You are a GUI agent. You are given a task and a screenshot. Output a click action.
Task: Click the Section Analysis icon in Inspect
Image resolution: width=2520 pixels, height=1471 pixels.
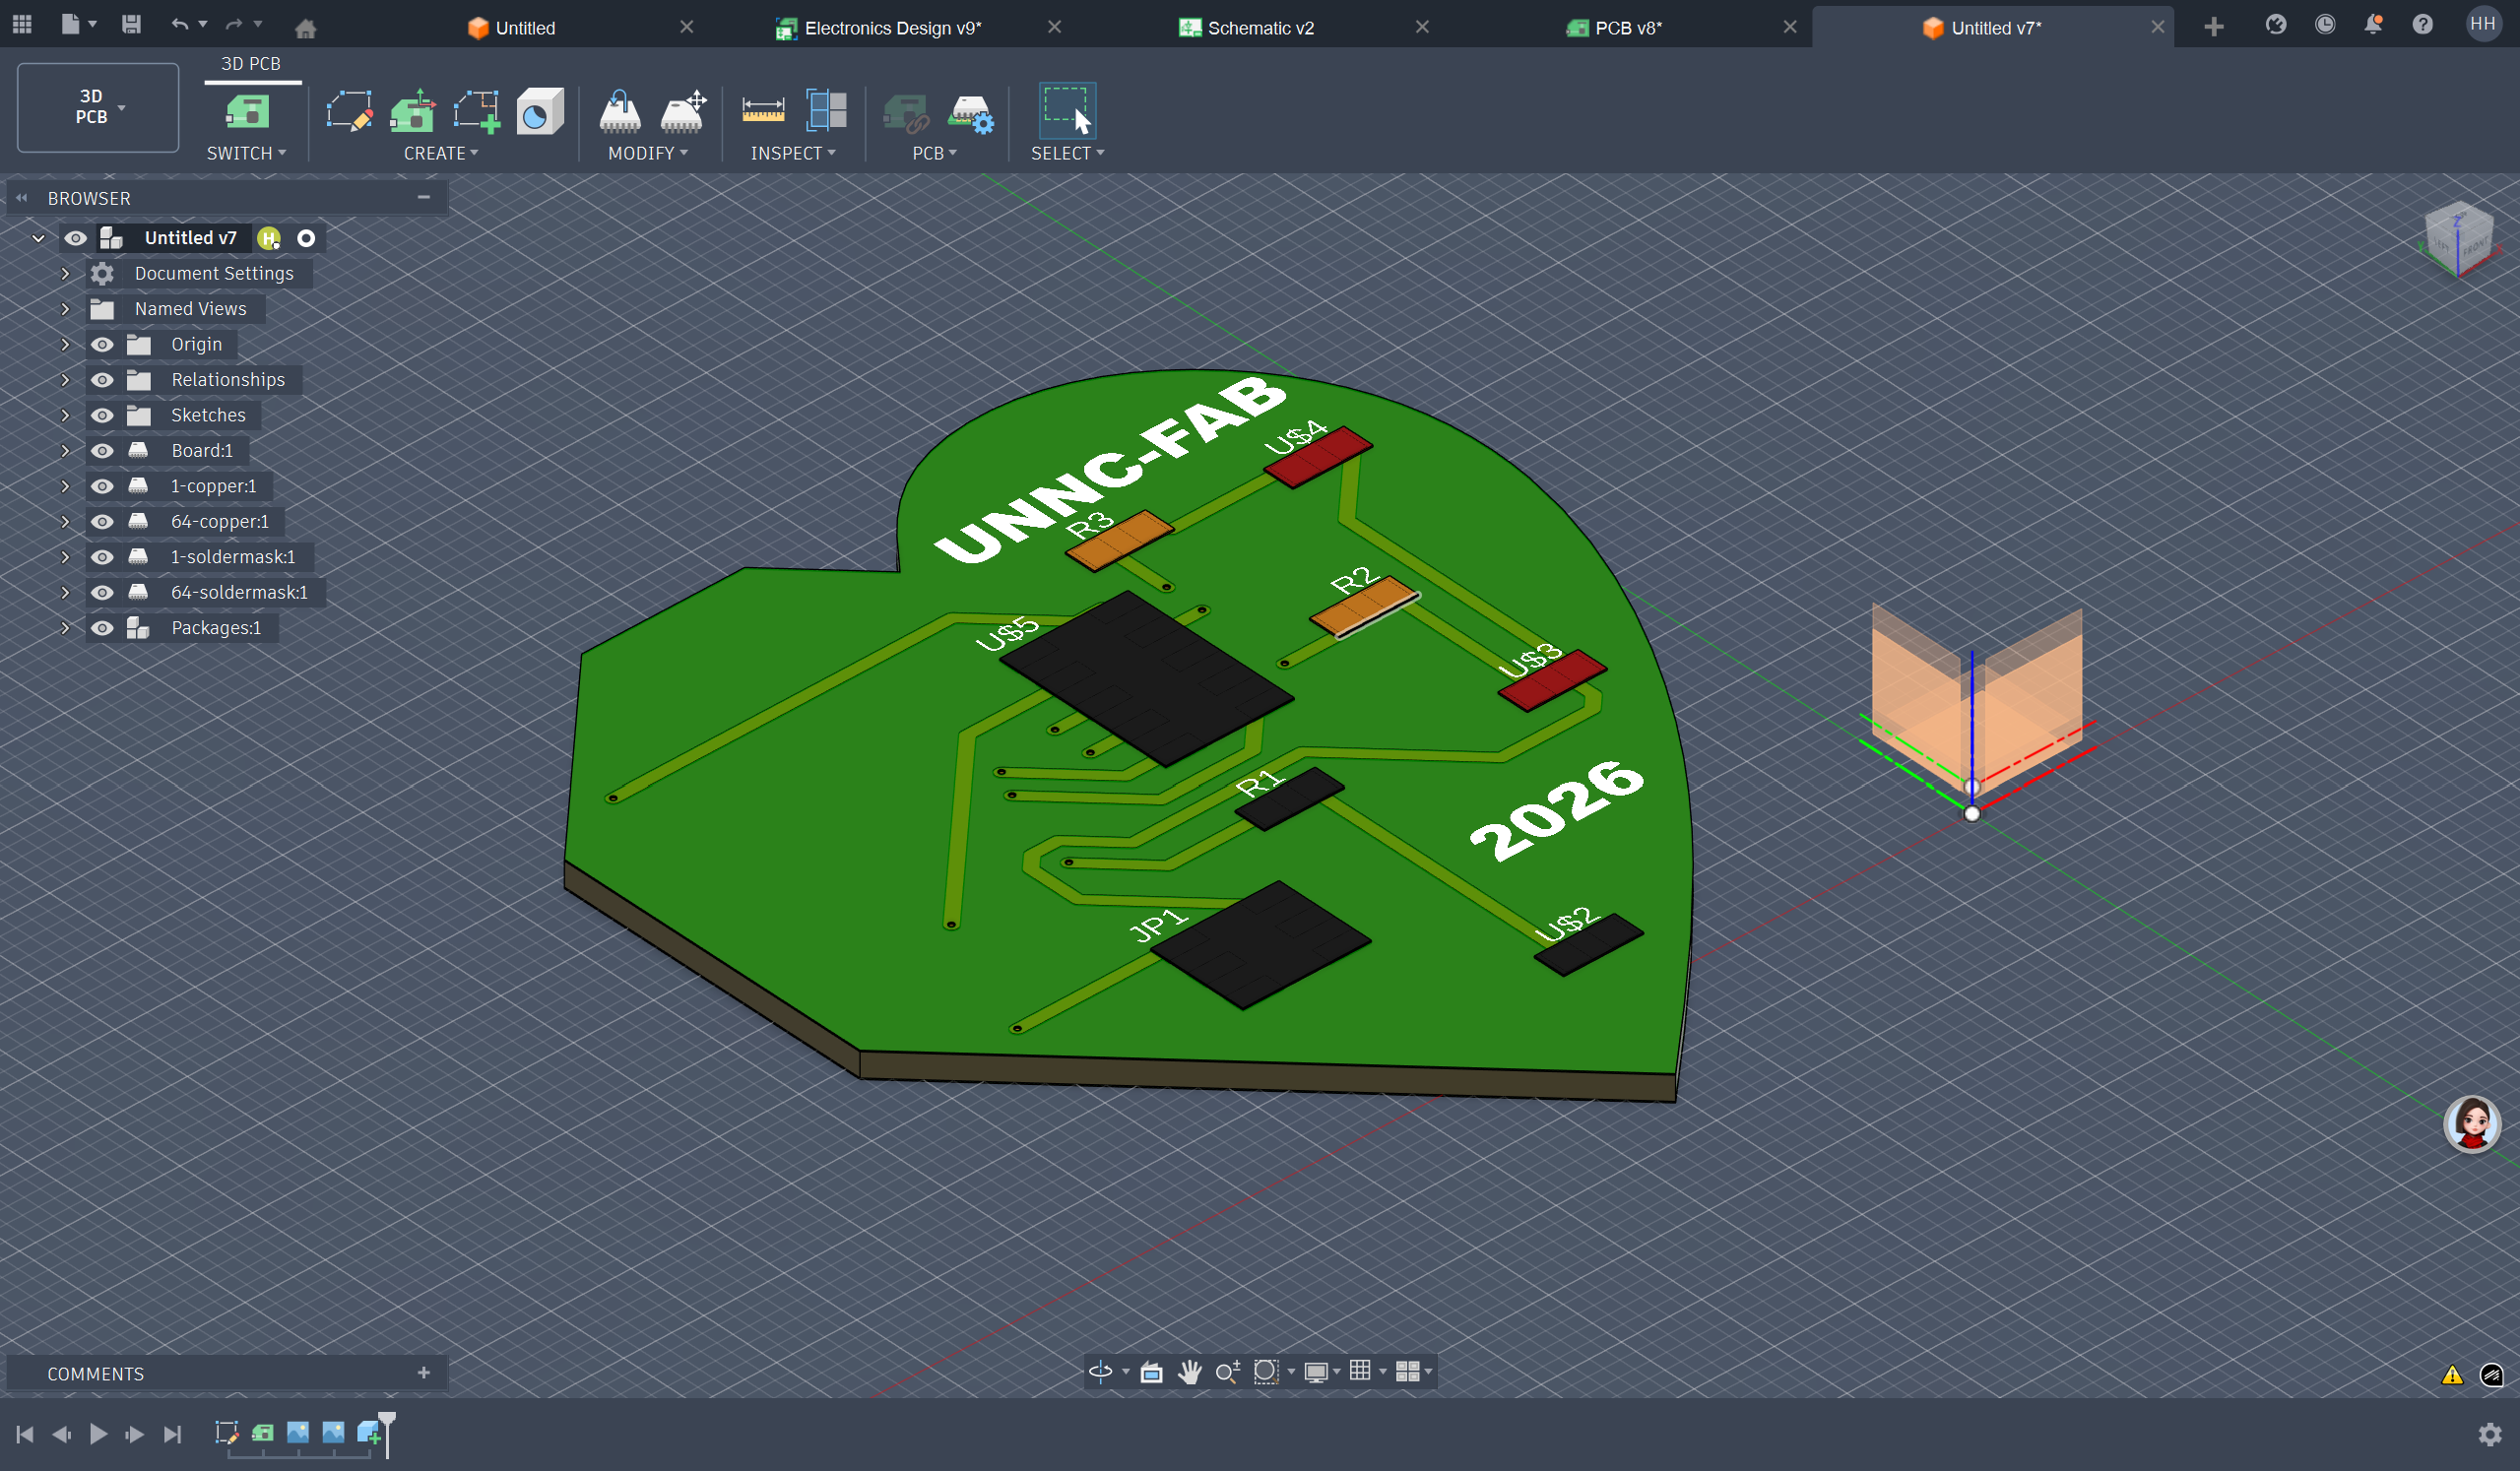click(x=826, y=111)
